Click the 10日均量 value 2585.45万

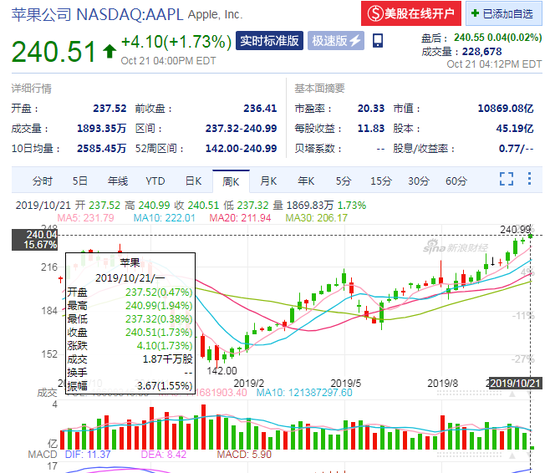click(102, 148)
